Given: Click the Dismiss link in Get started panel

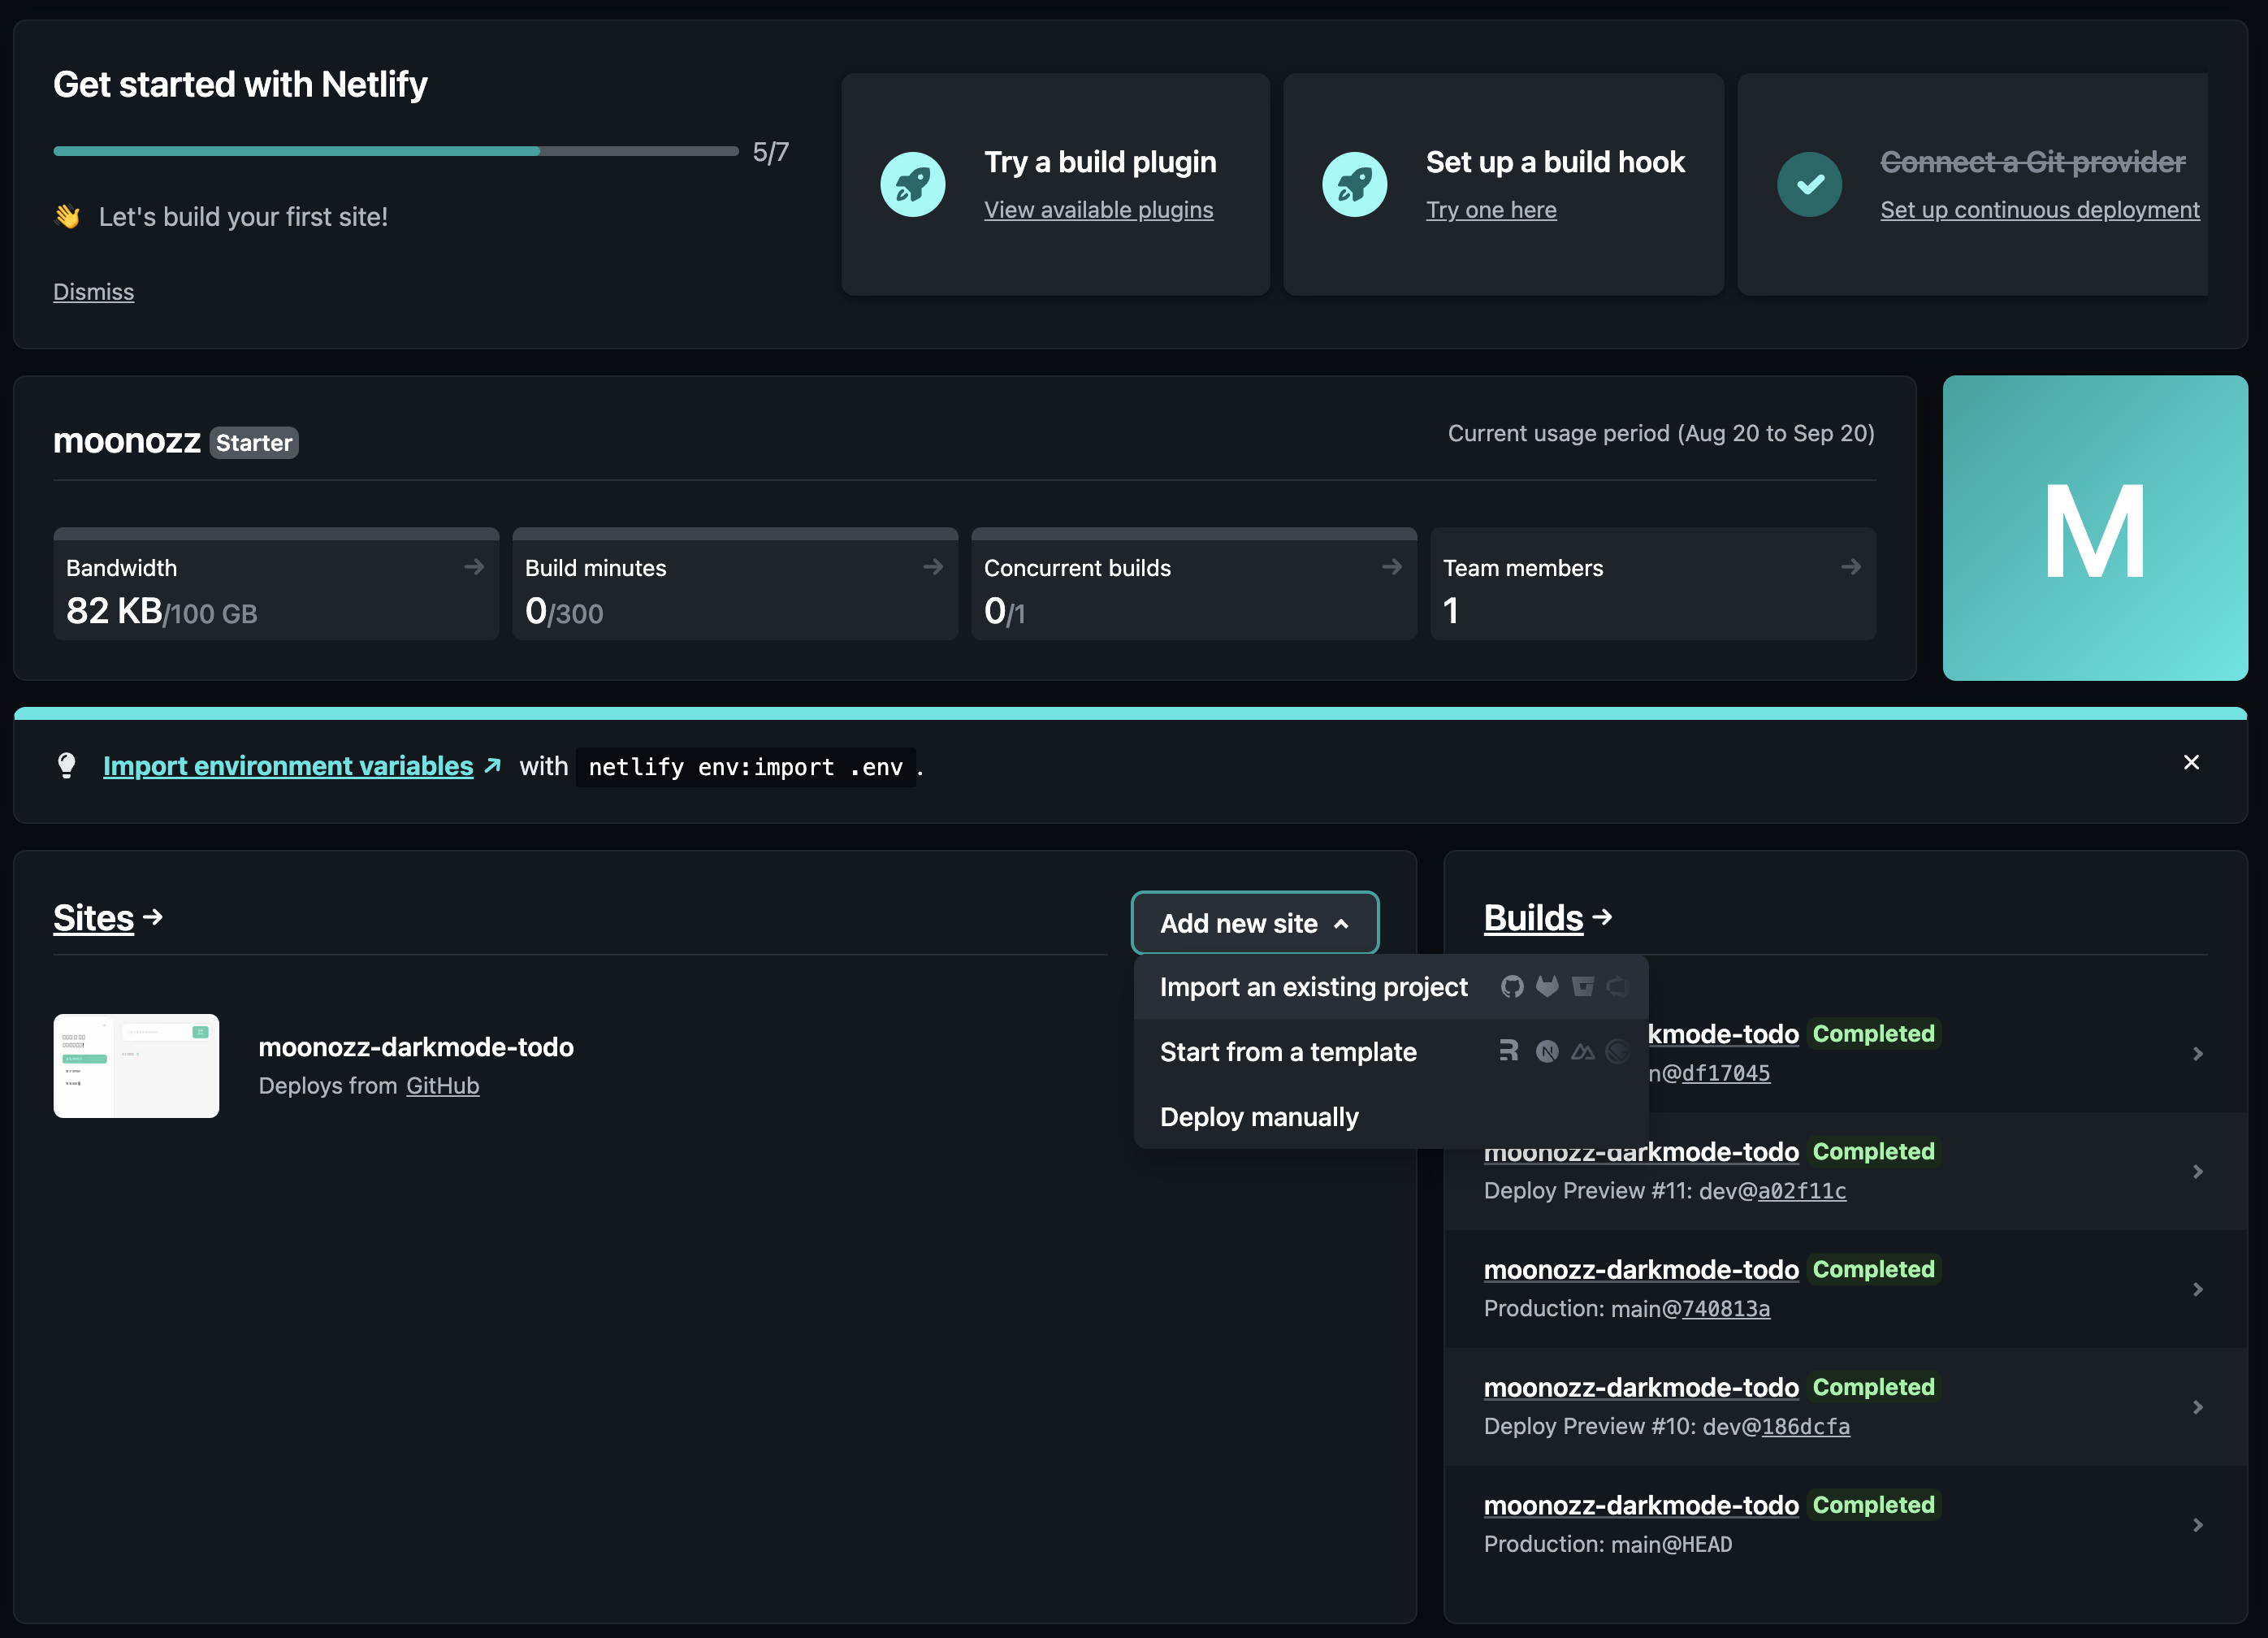Looking at the screenshot, I should [x=93, y=292].
